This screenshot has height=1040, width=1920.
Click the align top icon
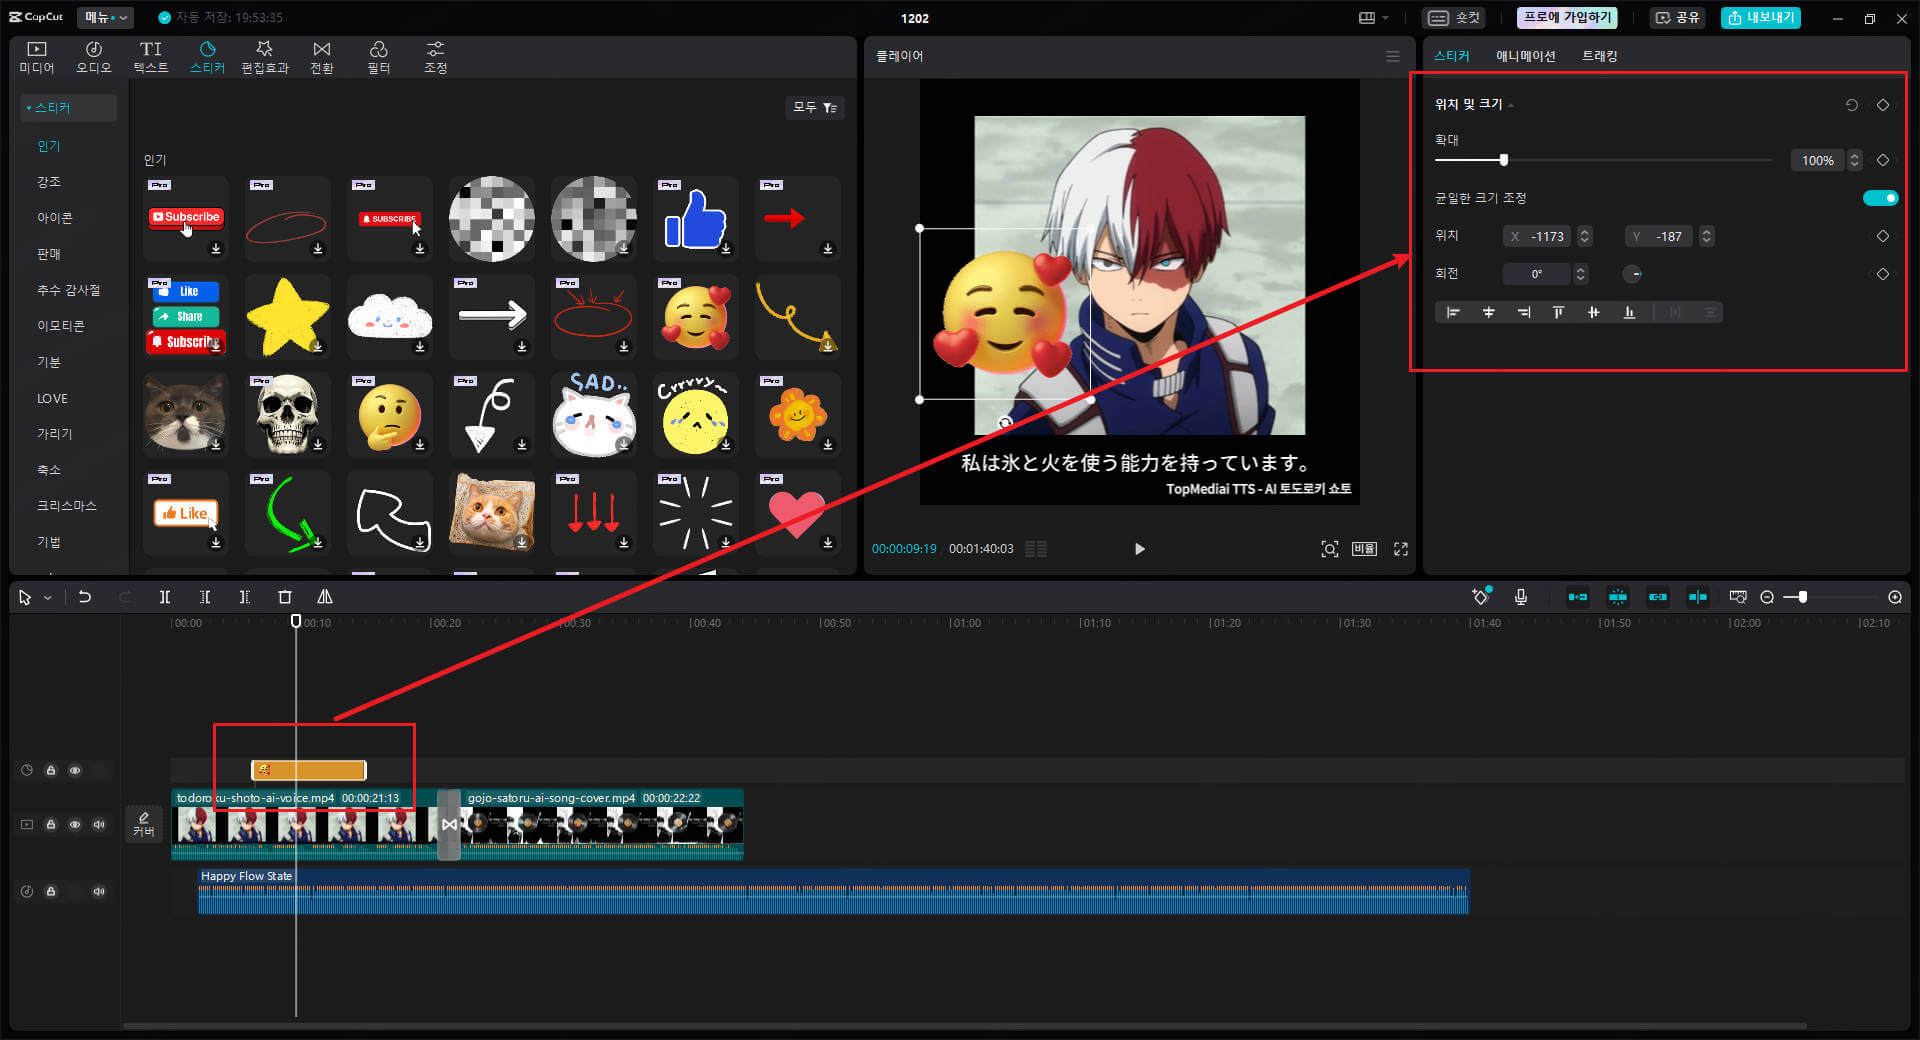pyautogui.click(x=1558, y=313)
